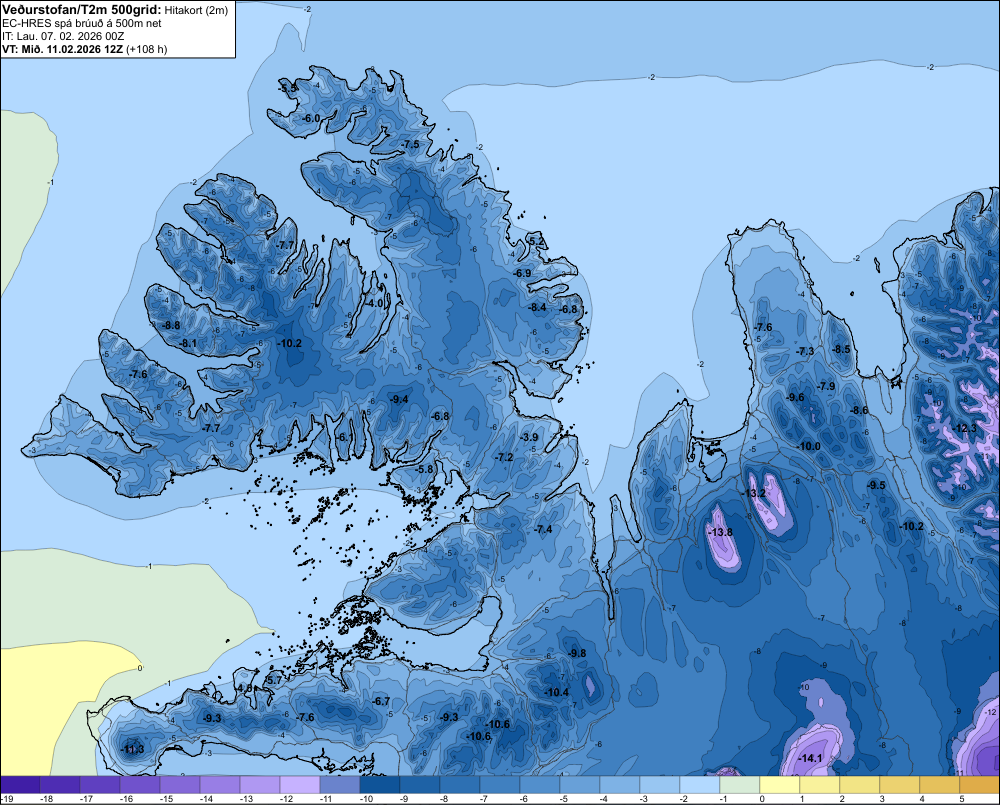Click the -8.1 temperature label

(x=188, y=343)
